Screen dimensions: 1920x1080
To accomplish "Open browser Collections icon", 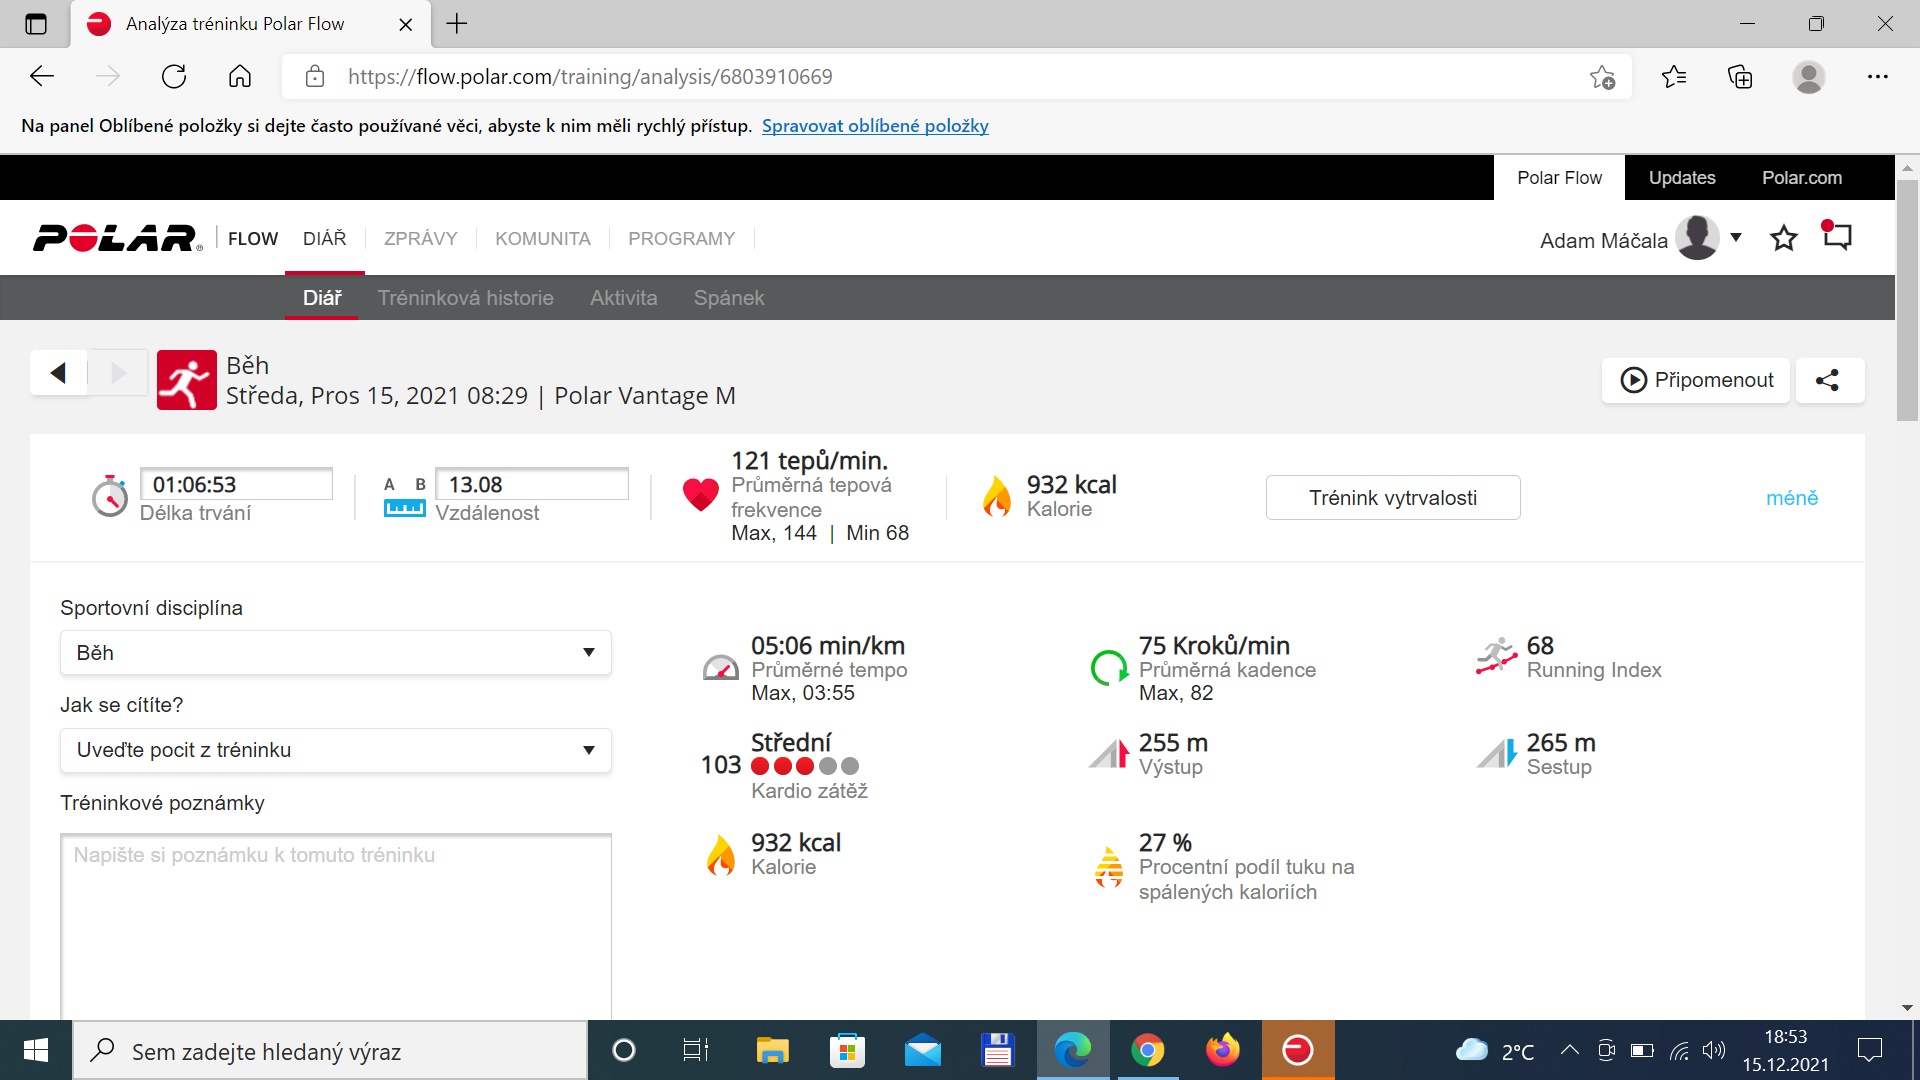I will coord(1740,77).
